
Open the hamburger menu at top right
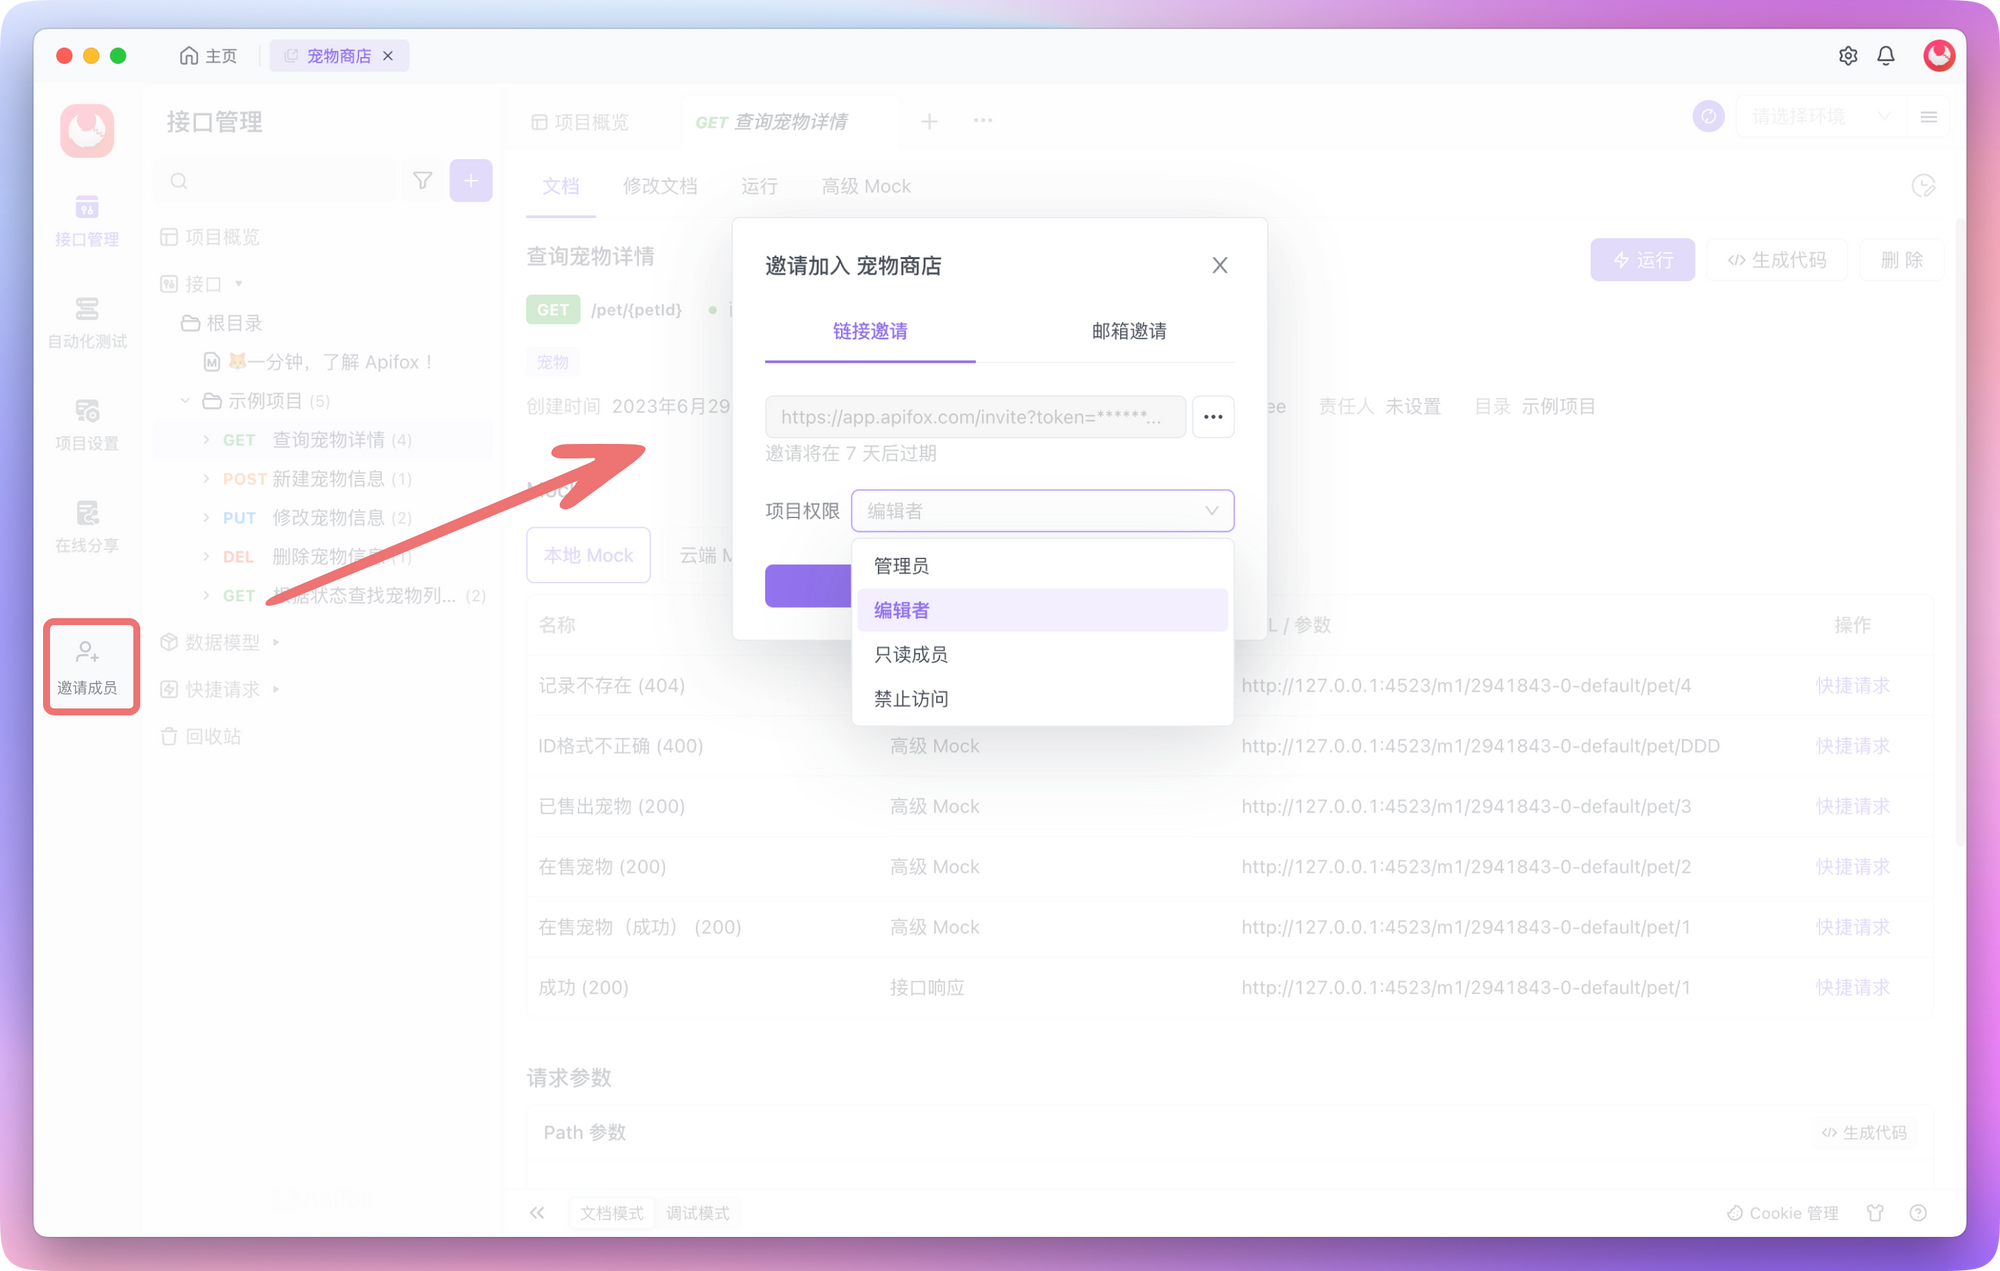(x=1929, y=117)
